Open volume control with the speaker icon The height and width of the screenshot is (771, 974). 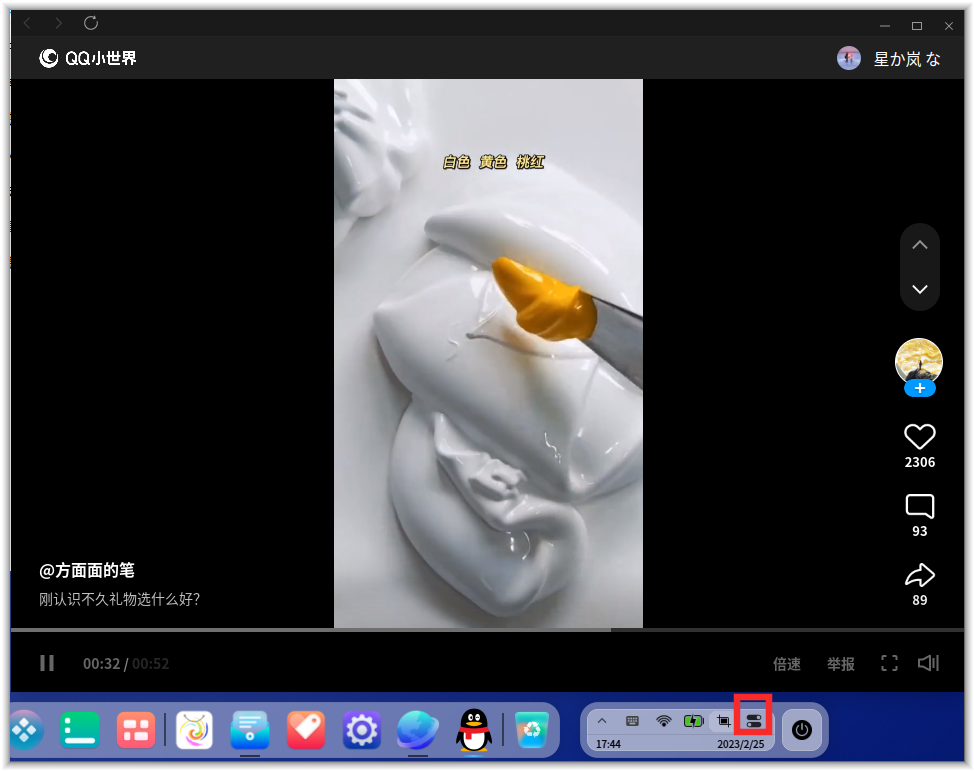click(928, 662)
